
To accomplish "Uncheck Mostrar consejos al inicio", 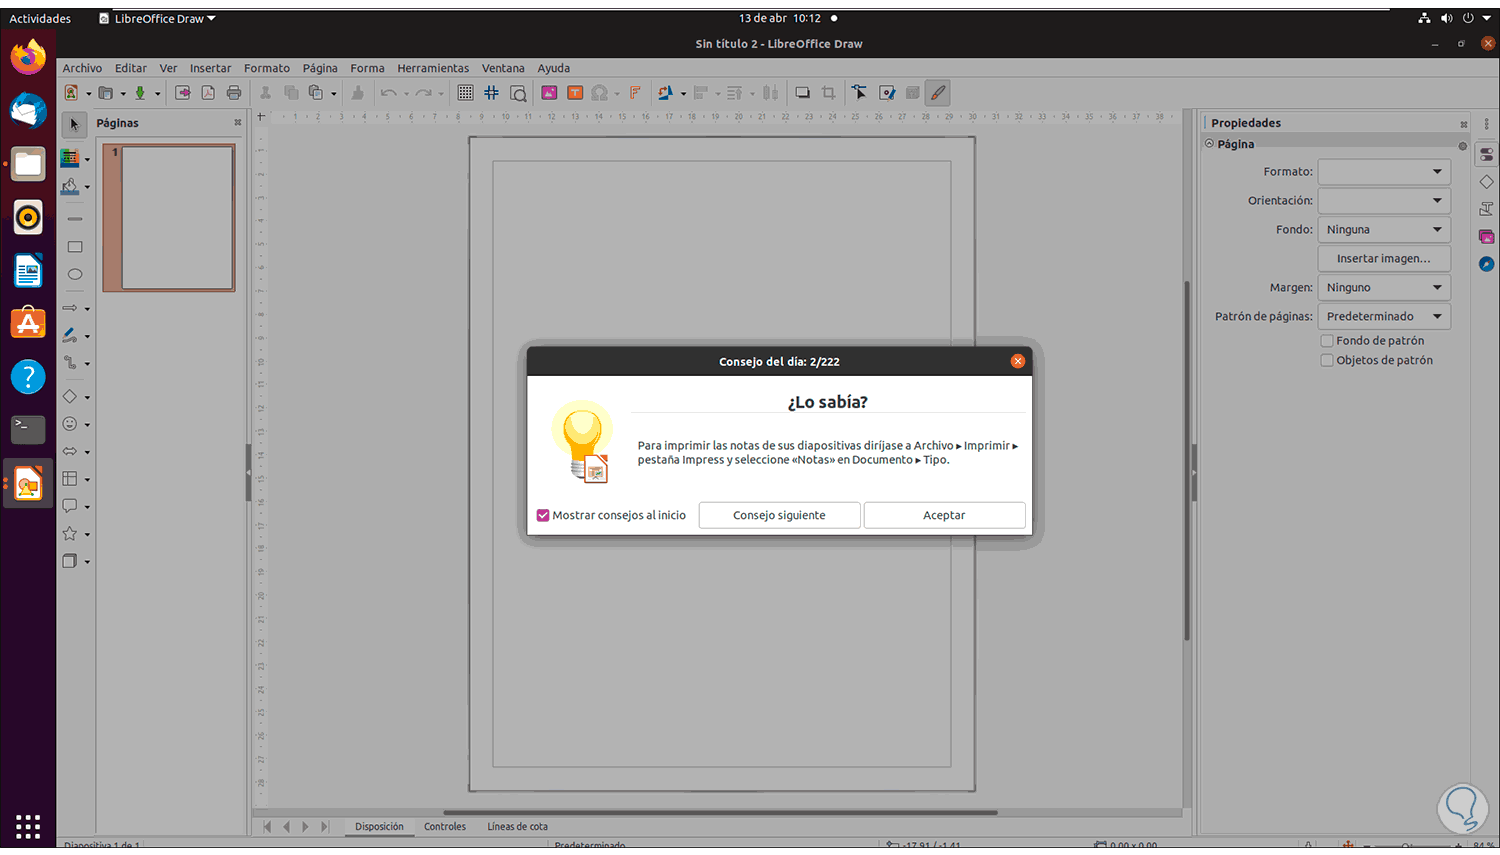I will point(543,515).
